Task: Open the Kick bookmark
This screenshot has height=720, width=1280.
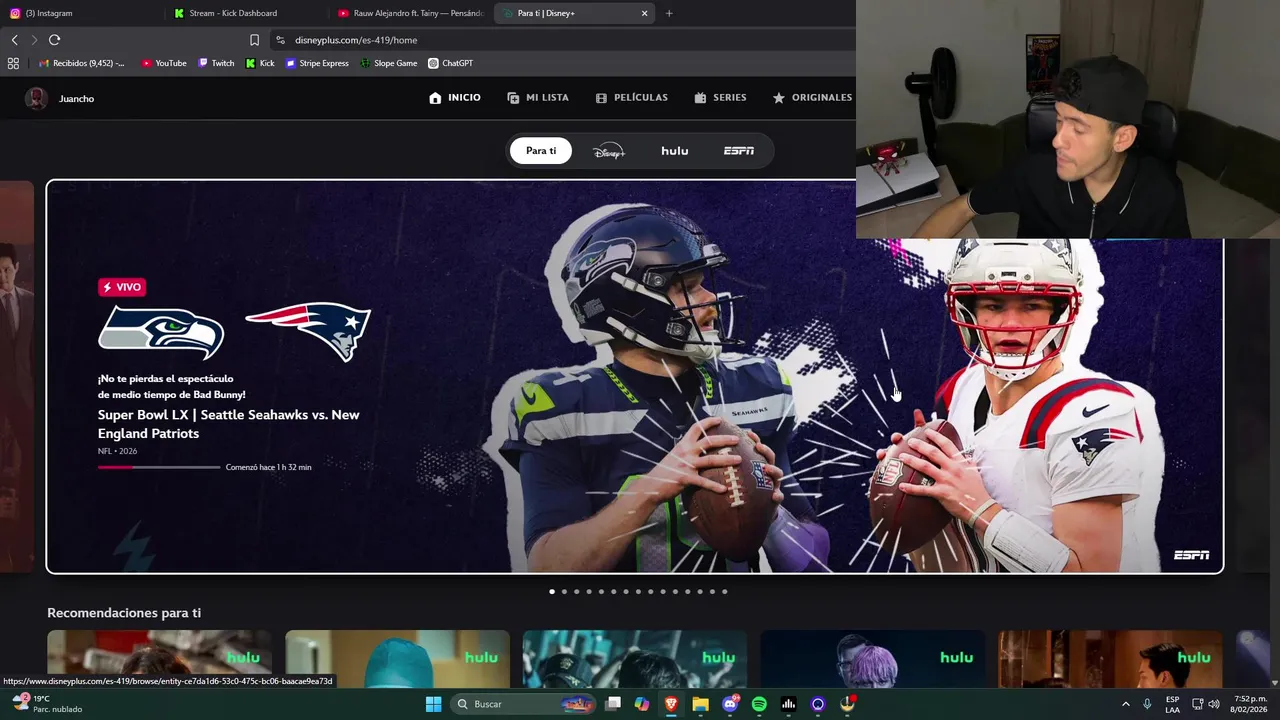Action: [x=260, y=63]
